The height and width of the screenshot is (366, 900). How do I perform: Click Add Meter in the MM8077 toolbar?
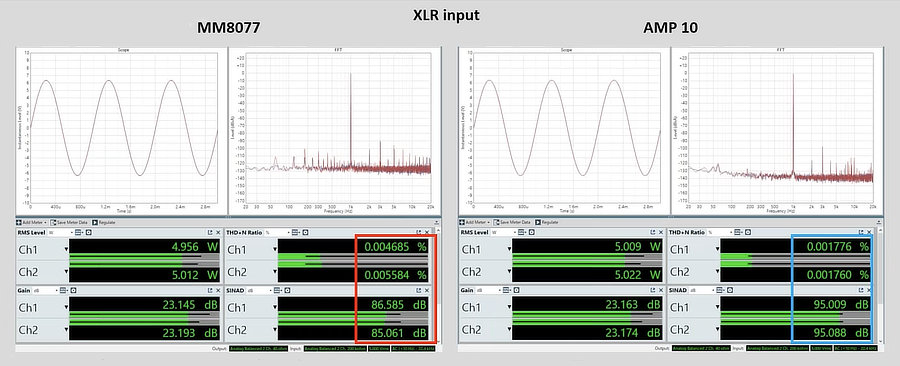point(32,222)
